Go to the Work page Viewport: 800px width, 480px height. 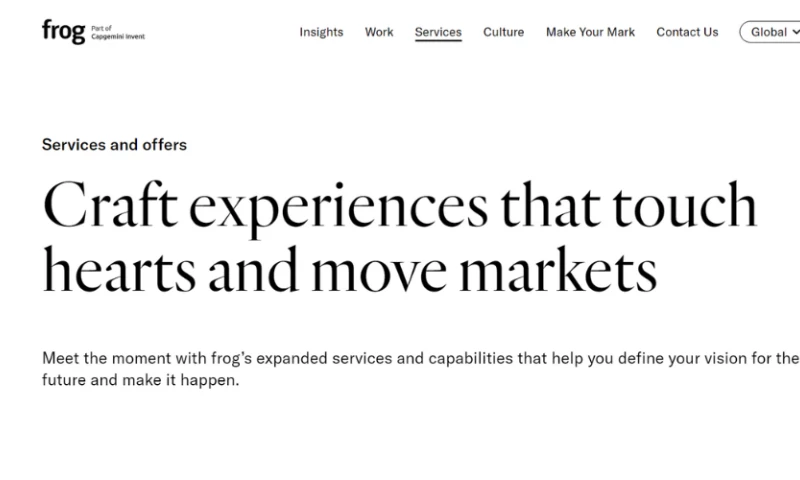pos(379,32)
